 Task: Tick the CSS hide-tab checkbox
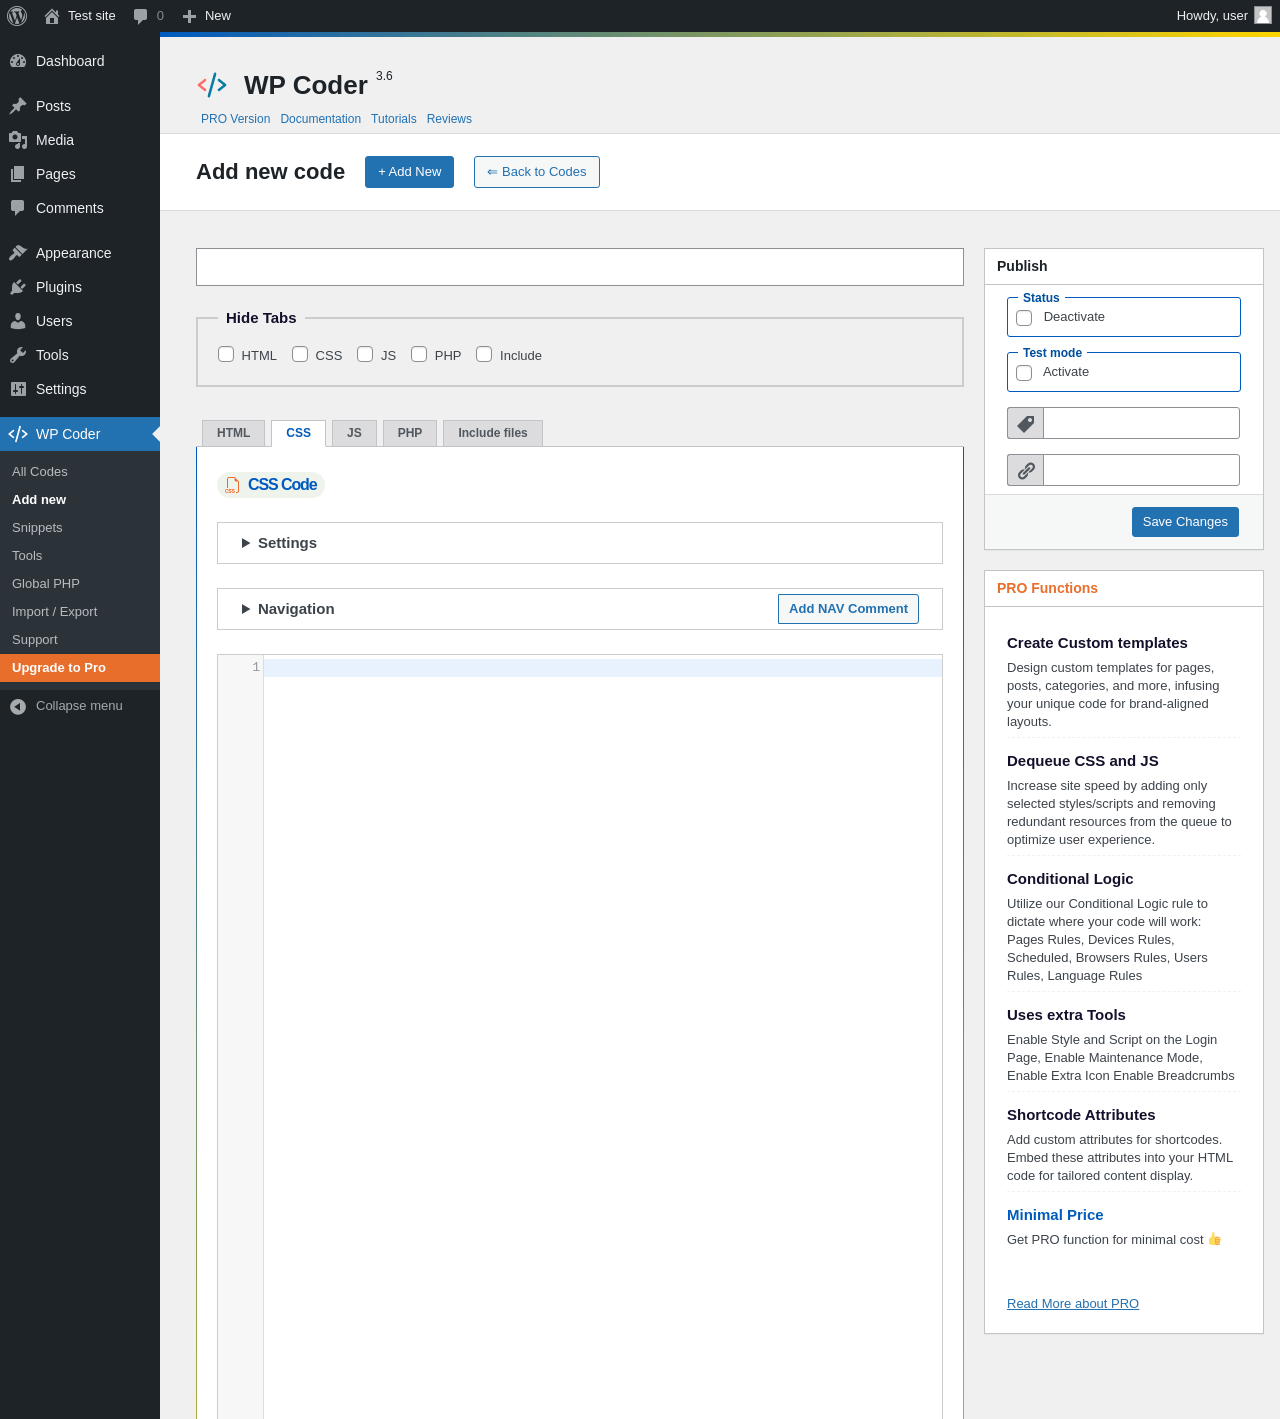(300, 354)
